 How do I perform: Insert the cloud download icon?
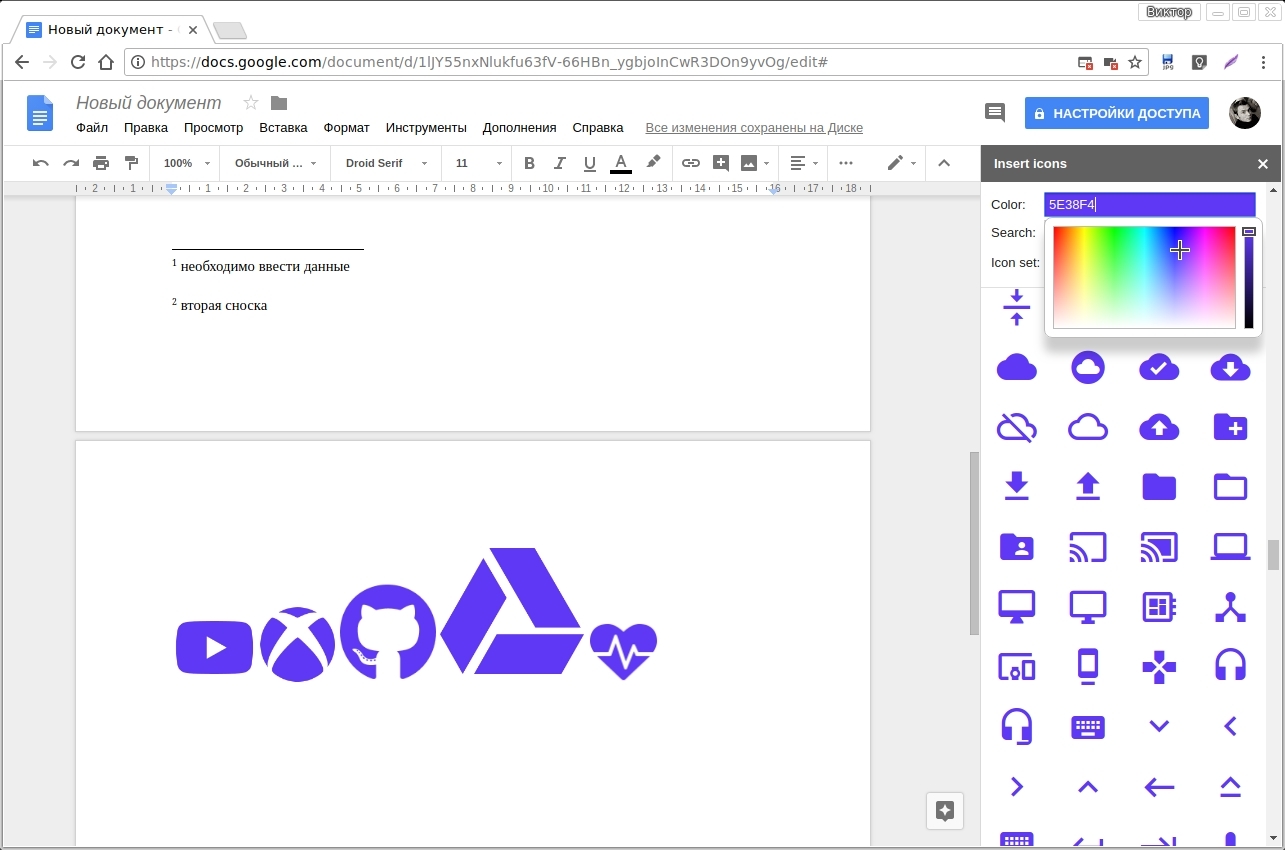[1230, 368]
